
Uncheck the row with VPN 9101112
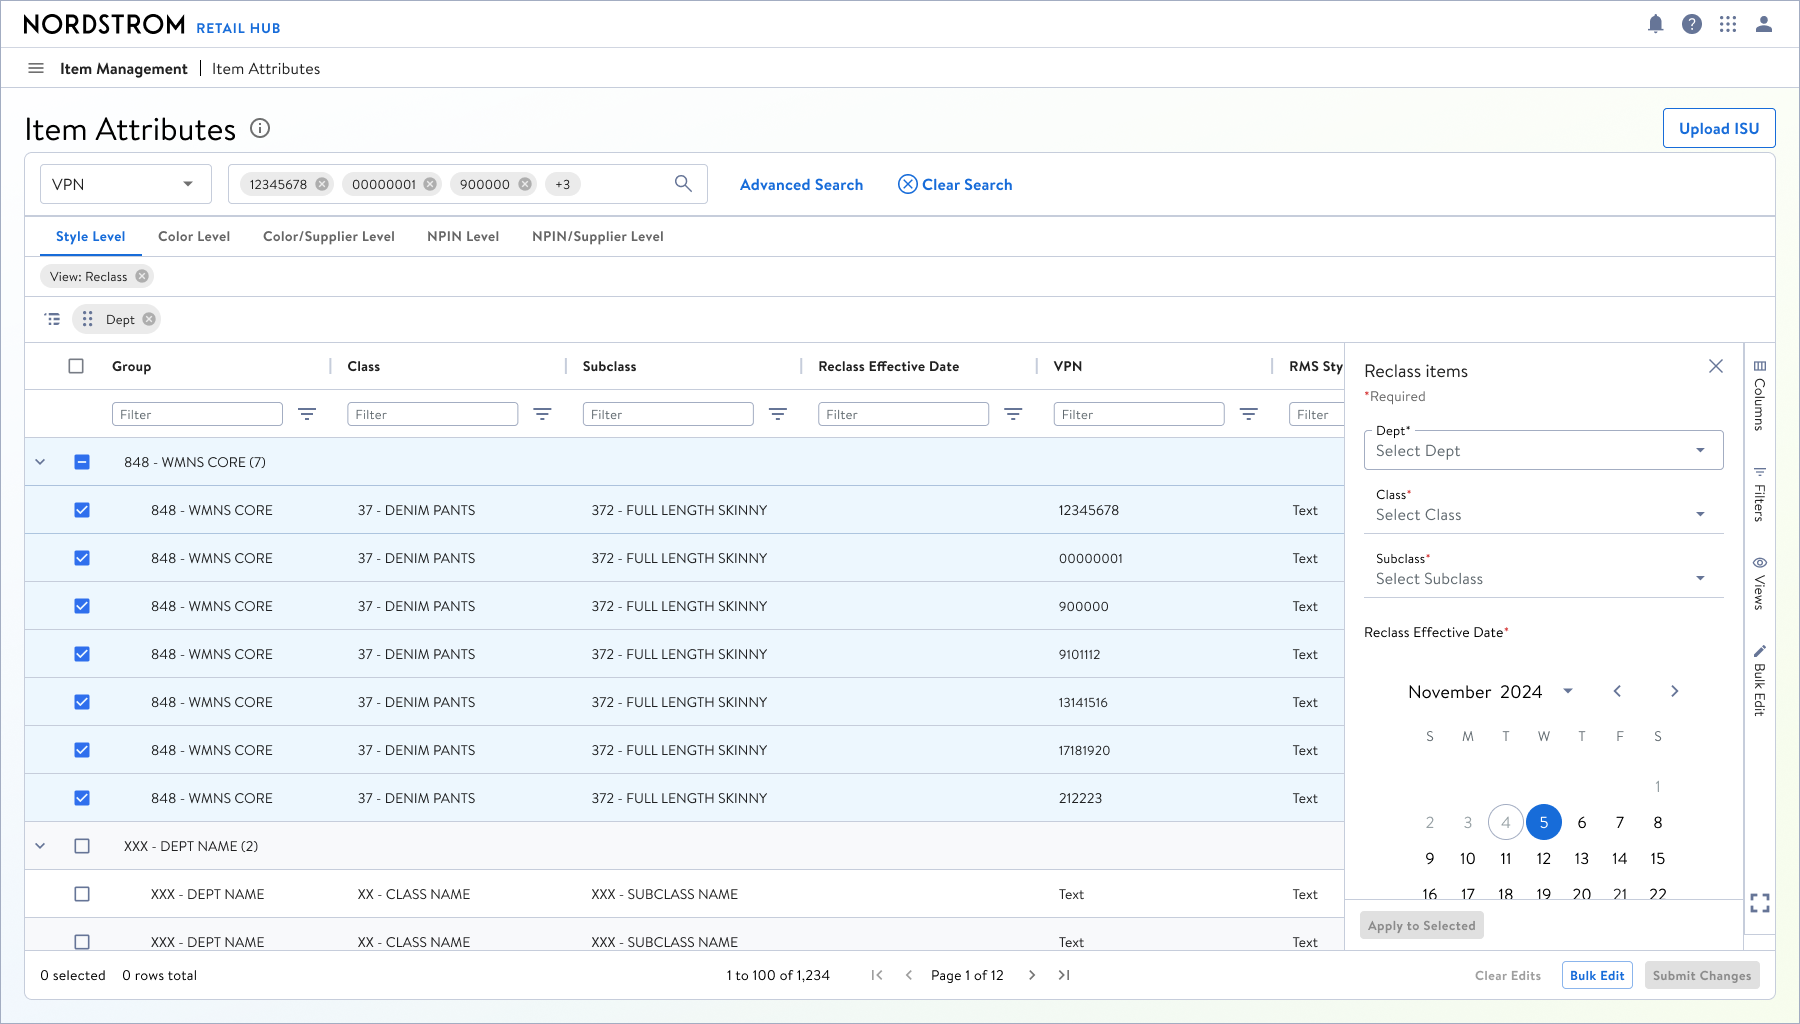coord(82,654)
